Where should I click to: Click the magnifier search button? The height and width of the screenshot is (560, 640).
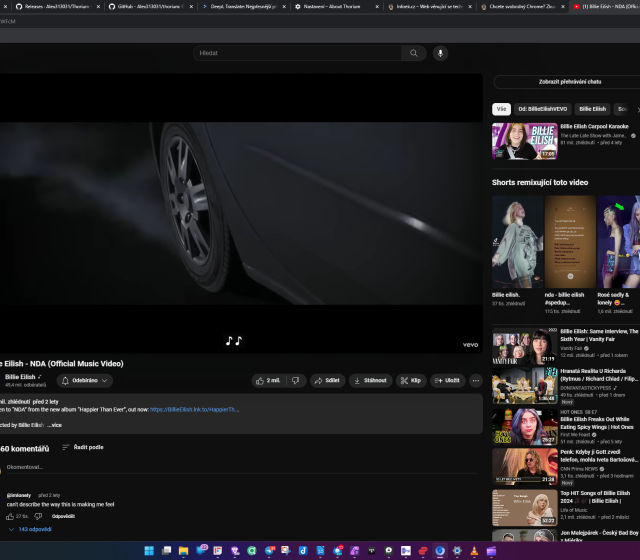[x=413, y=53]
